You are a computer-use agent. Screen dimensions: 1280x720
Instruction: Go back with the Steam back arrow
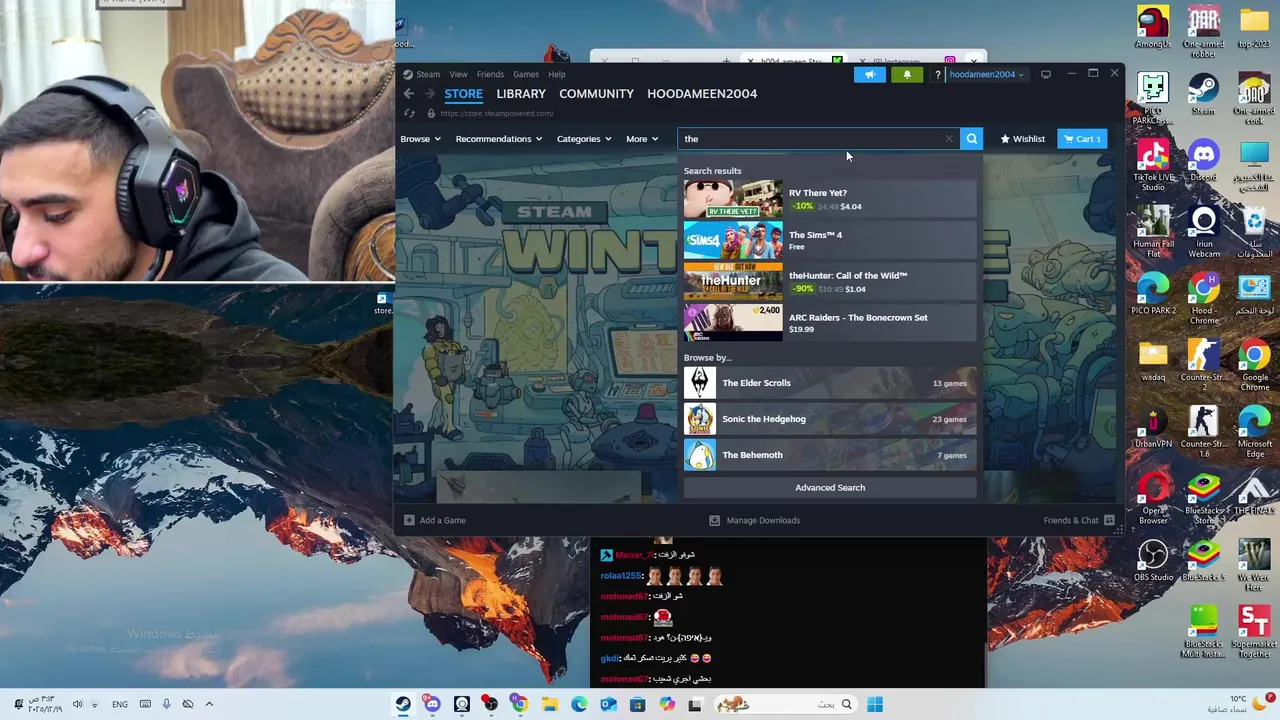point(408,93)
